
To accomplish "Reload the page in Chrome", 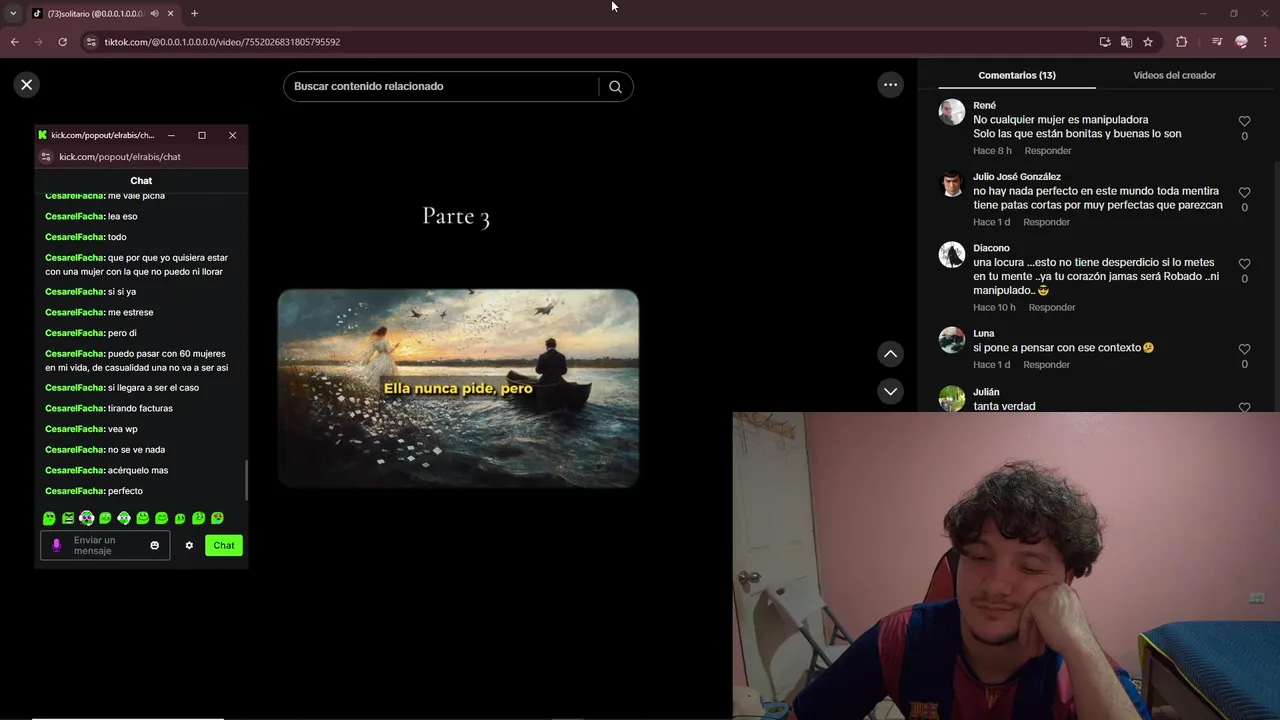I will (62, 42).
